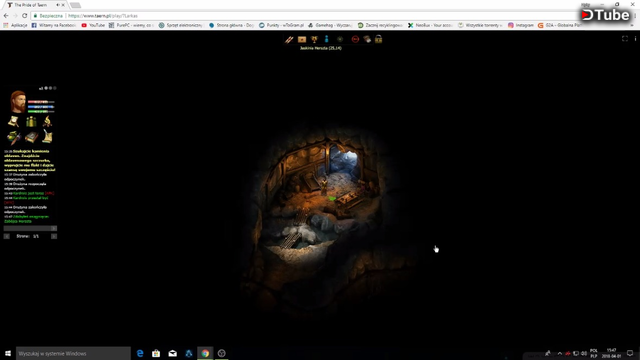This screenshot has height=360, width=640.
Task: Open the crossed swords combat icon
Action: 289,39
